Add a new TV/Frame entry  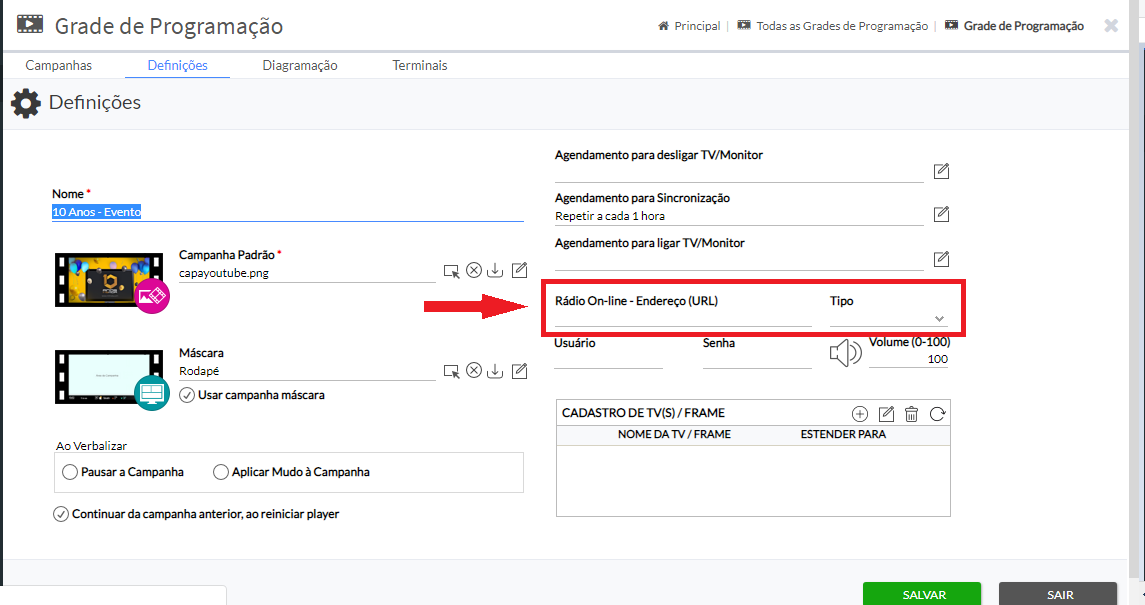[x=859, y=414]
